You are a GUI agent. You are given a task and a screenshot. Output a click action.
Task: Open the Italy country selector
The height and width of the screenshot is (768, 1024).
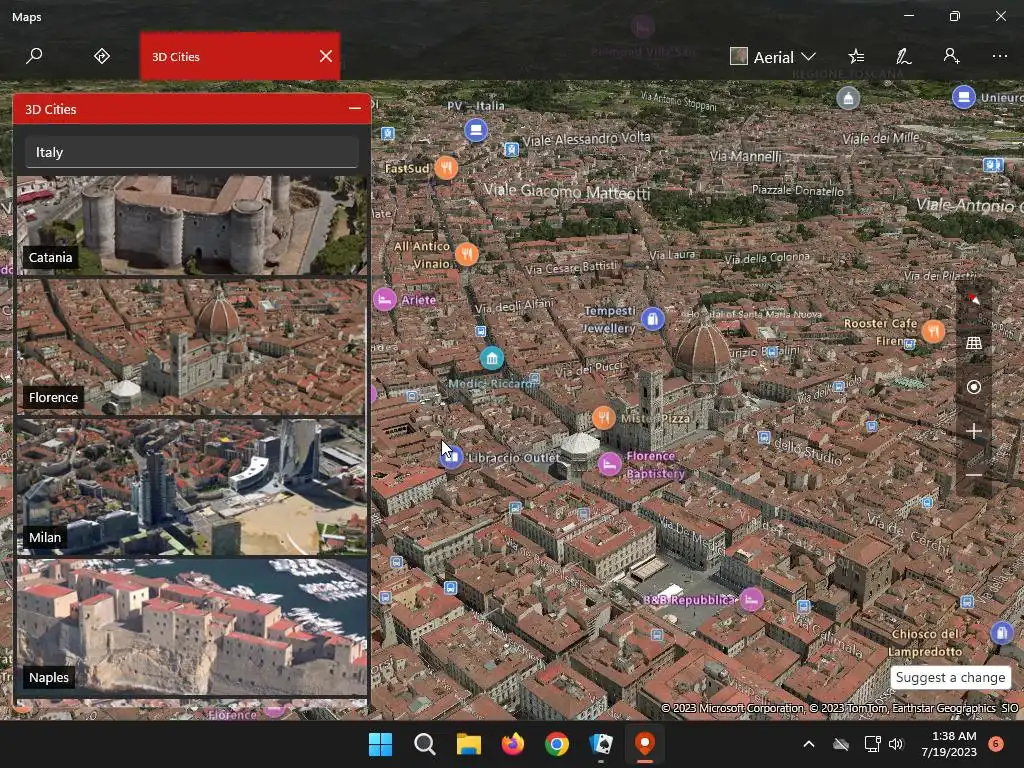pos(191,152)
